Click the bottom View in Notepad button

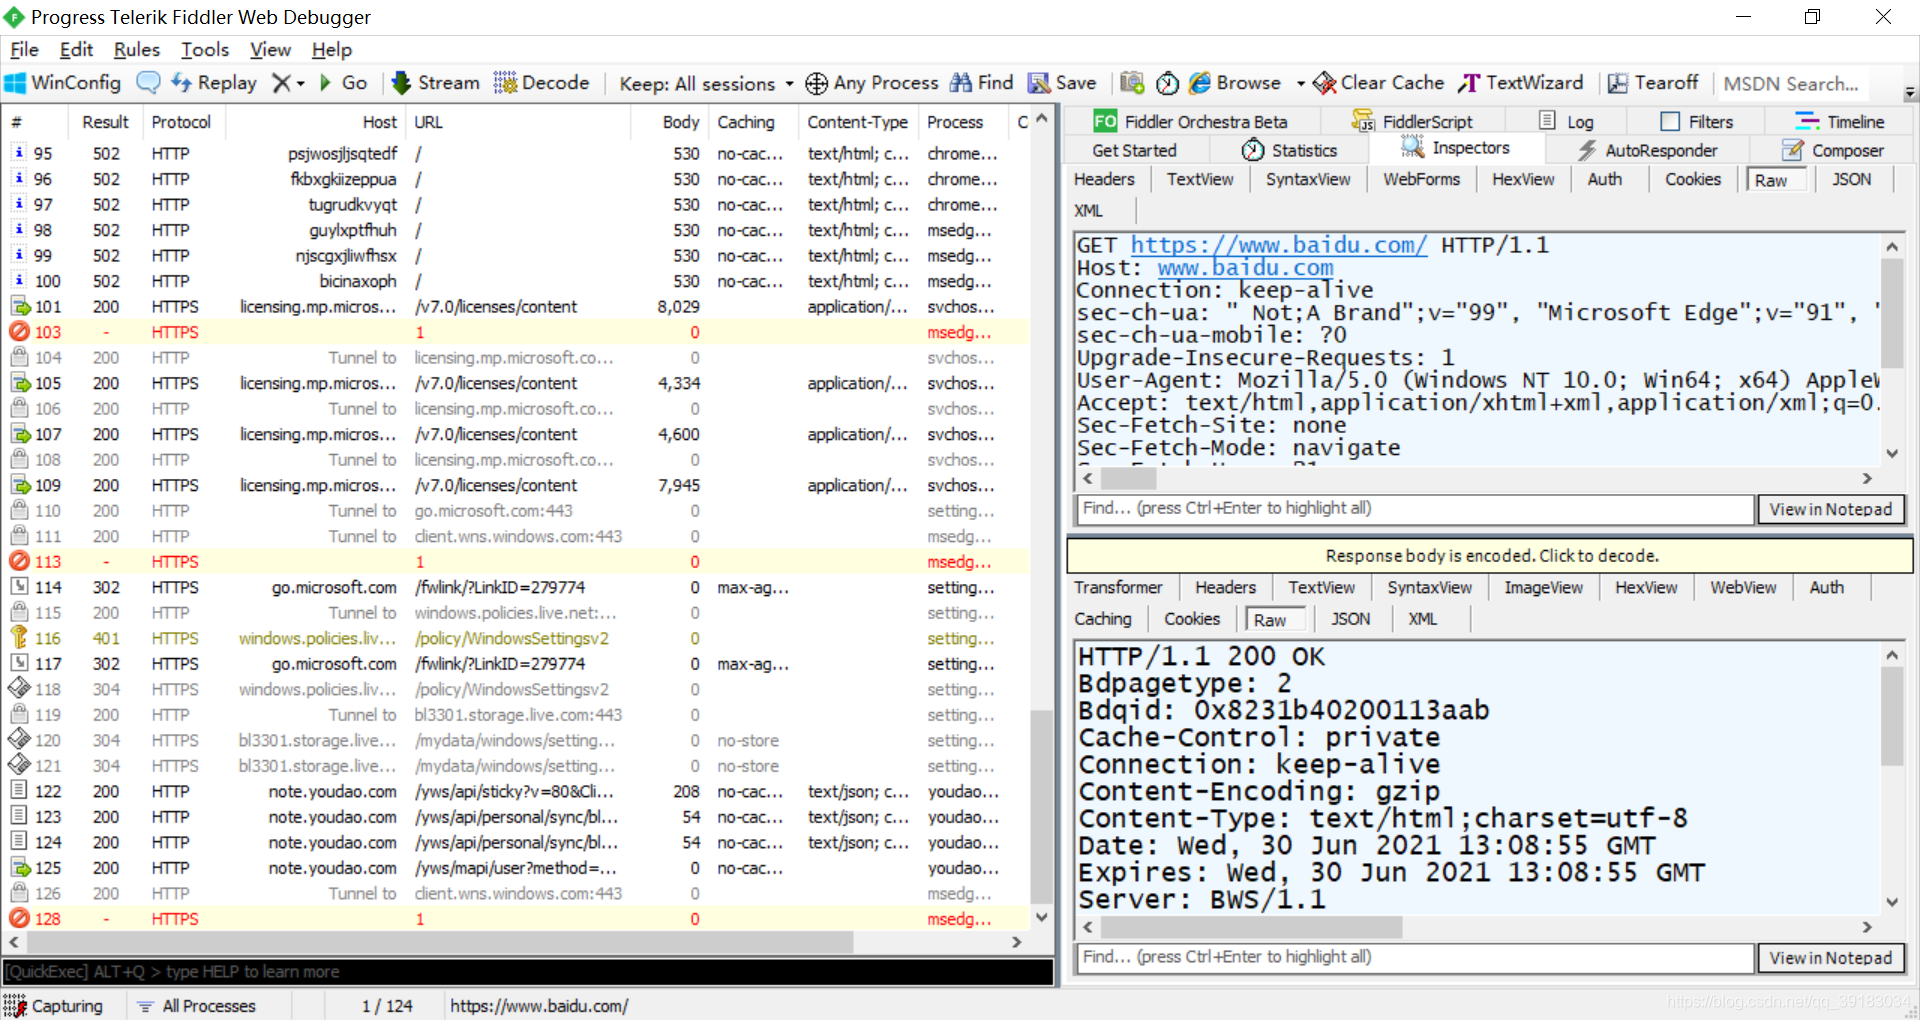coord(1831,958)
